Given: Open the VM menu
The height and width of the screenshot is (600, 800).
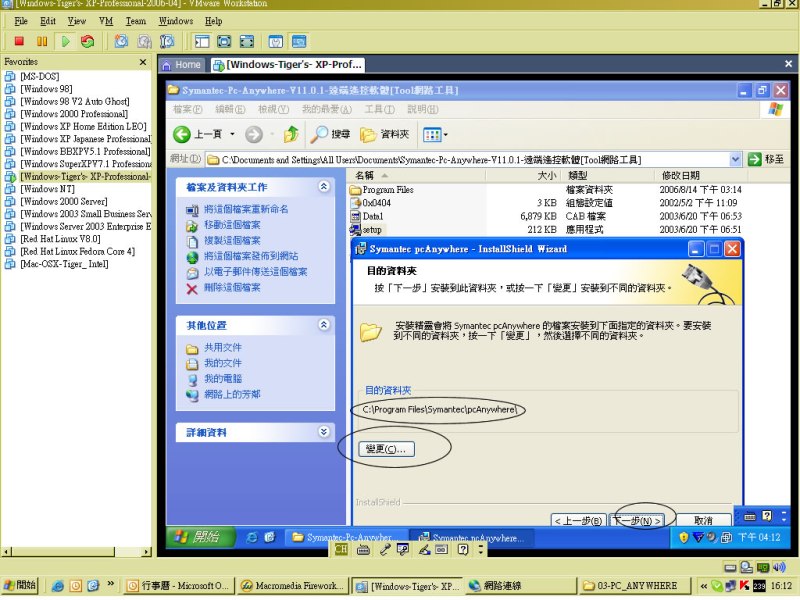Looking at the screenshot, I should point(106,21).
